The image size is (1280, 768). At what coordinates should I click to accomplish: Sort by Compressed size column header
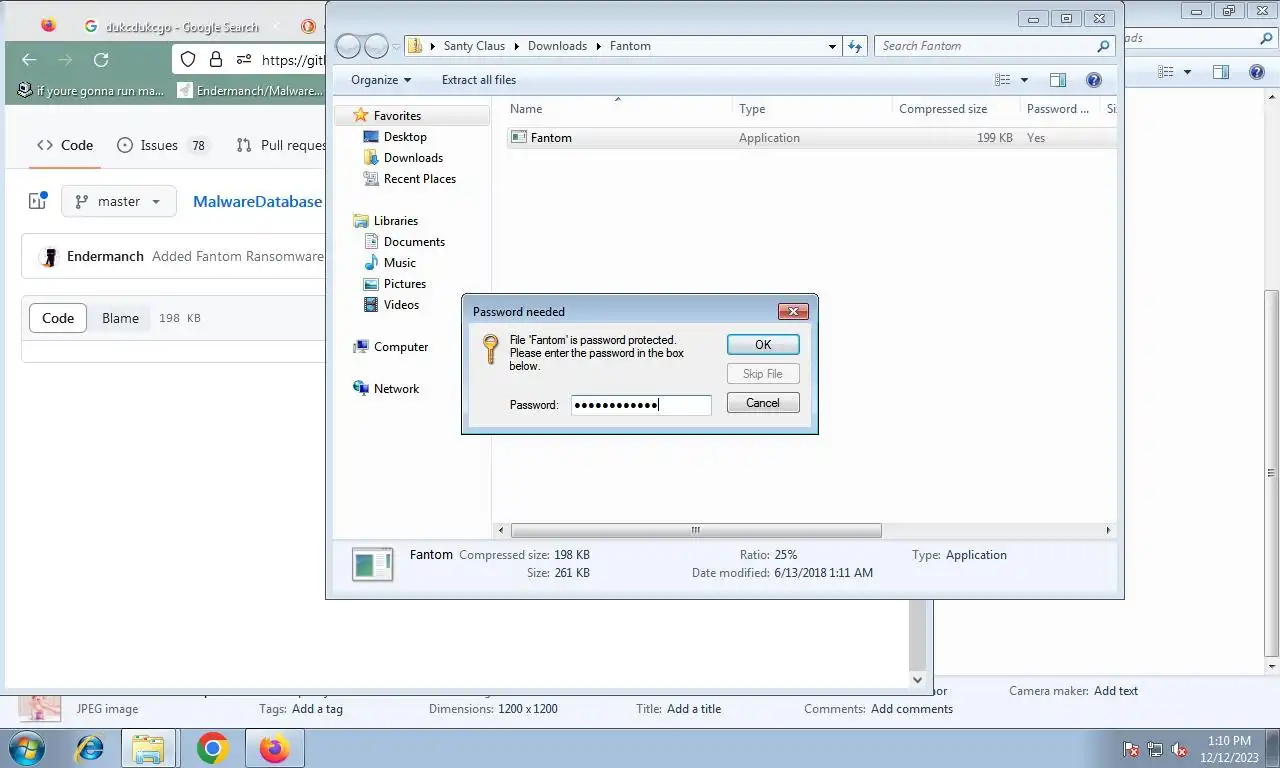tap(943, 109)
